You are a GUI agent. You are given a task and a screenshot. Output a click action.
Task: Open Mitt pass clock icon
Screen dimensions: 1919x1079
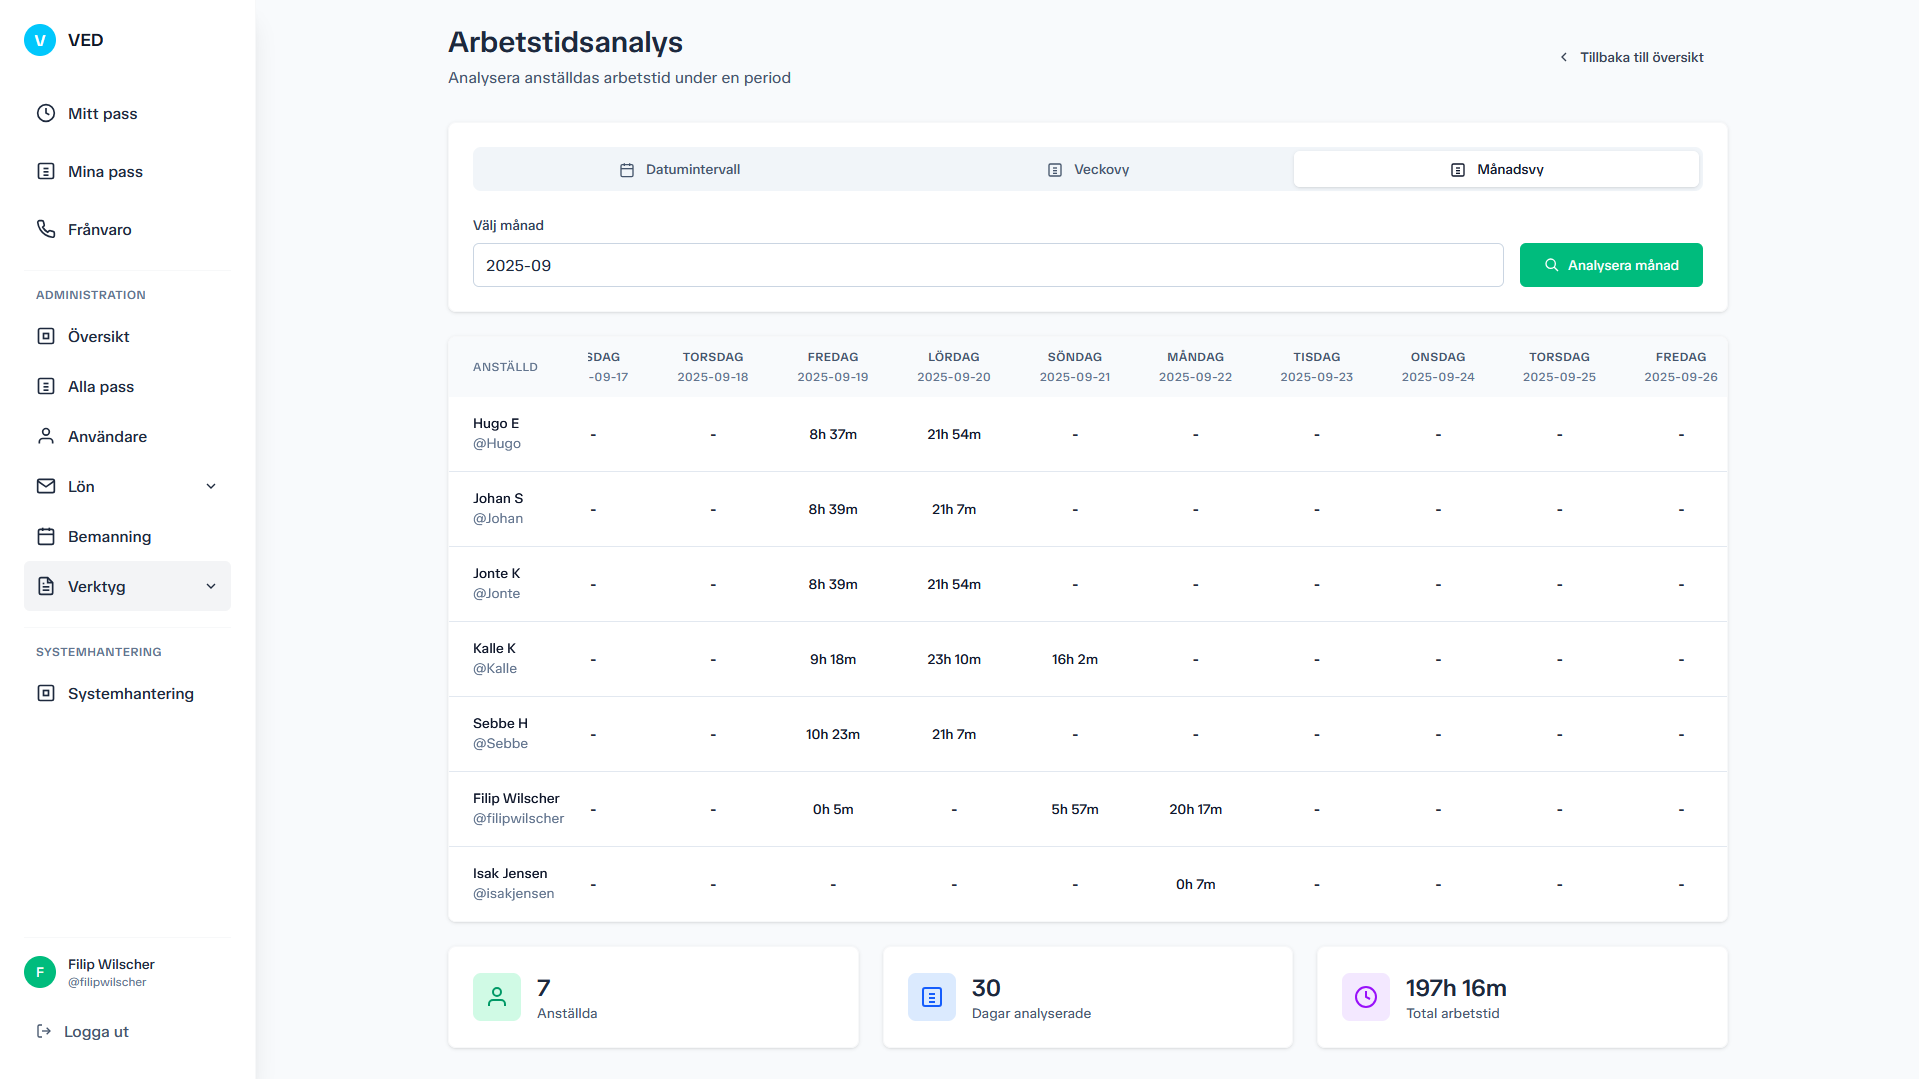coord(46,113)
